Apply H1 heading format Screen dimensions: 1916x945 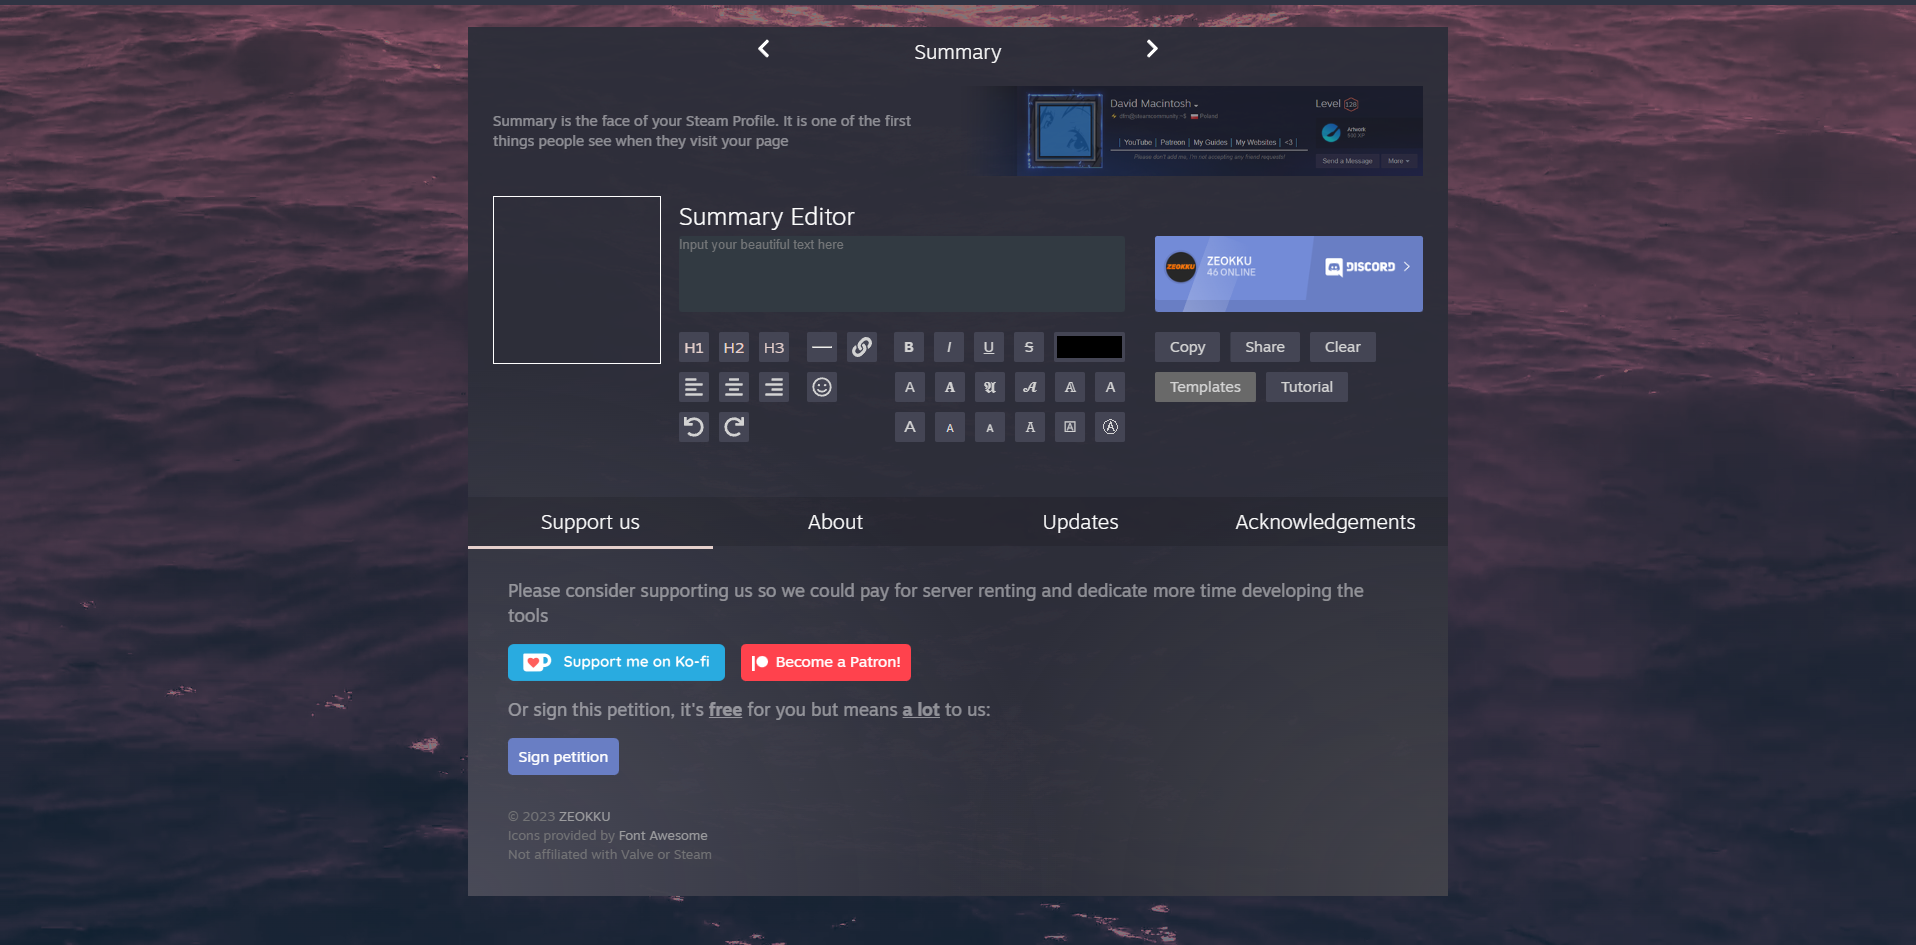(x=694, y=347)
